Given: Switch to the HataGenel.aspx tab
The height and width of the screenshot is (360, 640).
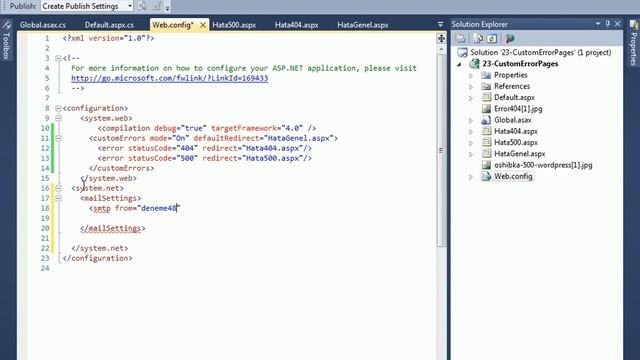Looking at the screenshot, I should 362,25.
